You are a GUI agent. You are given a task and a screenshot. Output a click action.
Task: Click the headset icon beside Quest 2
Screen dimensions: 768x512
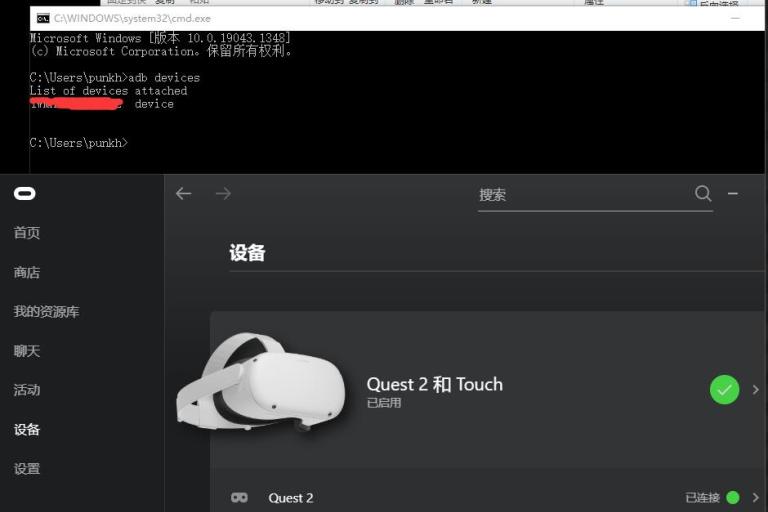pos(239,498)
